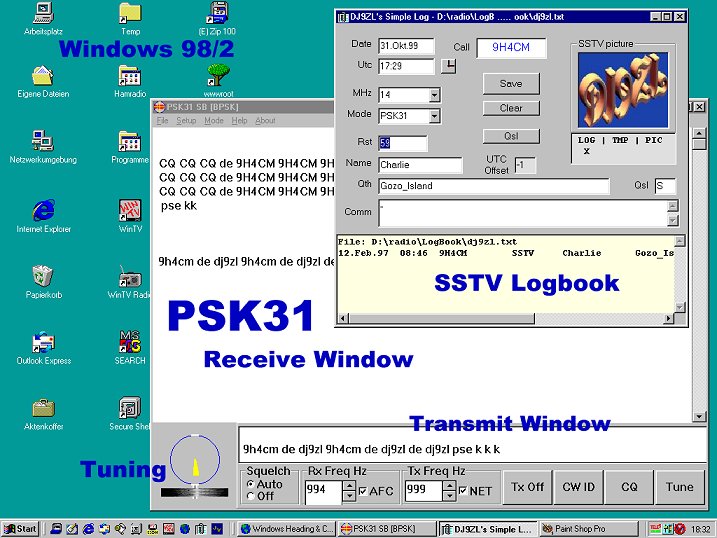Open the Mode menu in PSK31
This screenshot has height=538, width=717.
pos(214,120)
